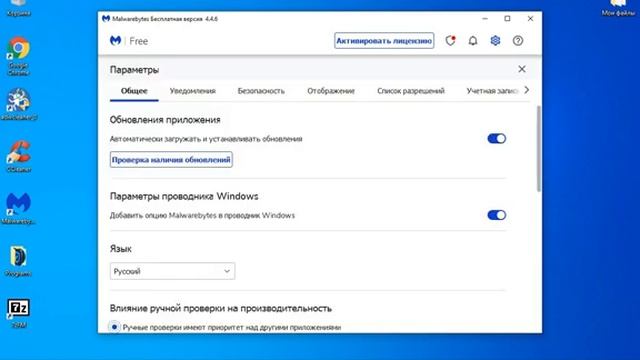The width and height of the screenshot is (640, 360).
Task: Click Проверка наличия обновлений button
Action: click(x=171, y=160)
